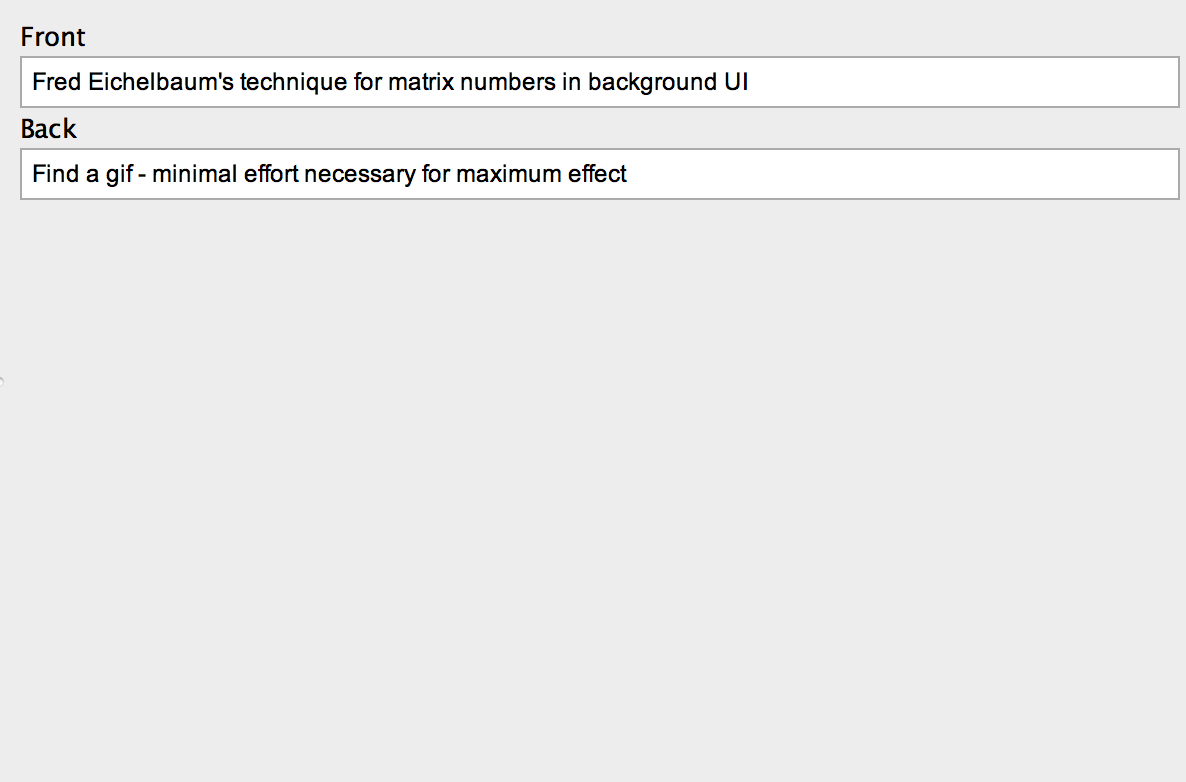
Task: Click the word "matrix" in Front field
Action: tap(420, 82)
